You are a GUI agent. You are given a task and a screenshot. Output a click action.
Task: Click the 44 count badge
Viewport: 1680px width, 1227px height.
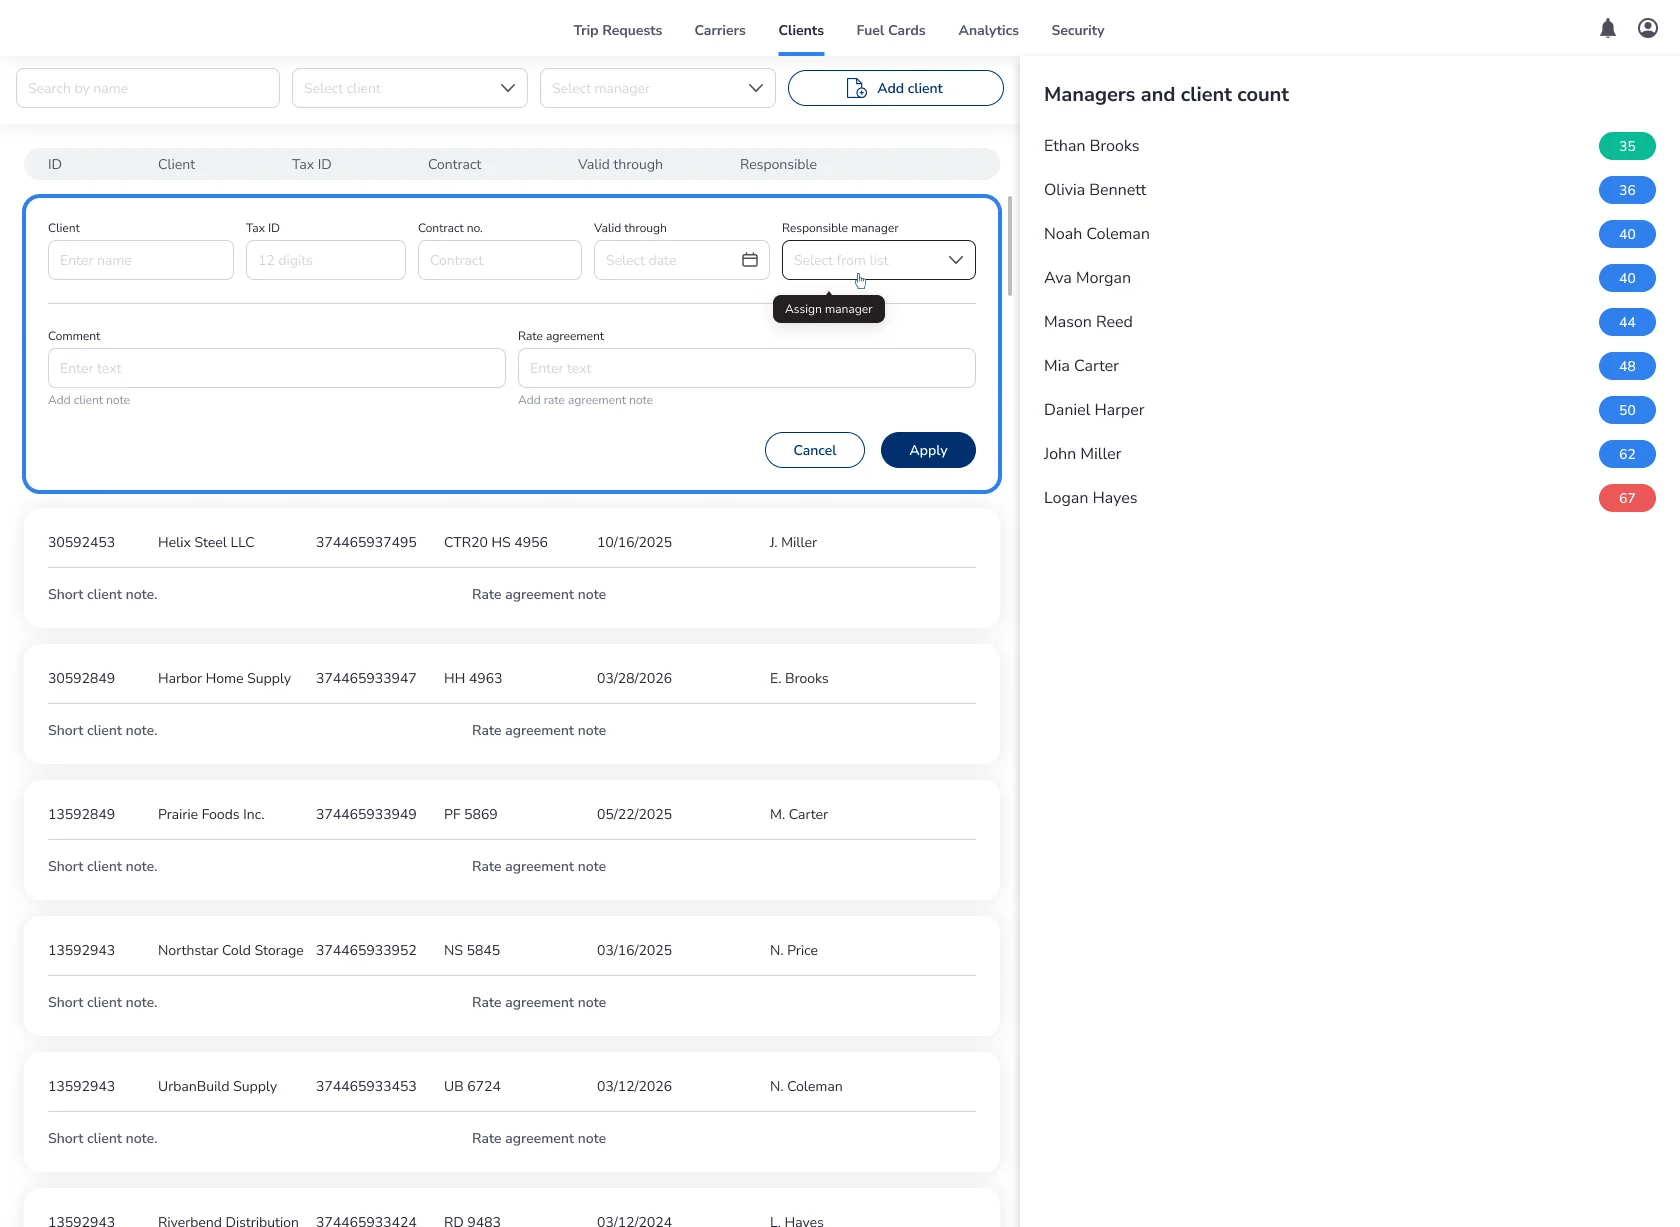(1627, 322)
